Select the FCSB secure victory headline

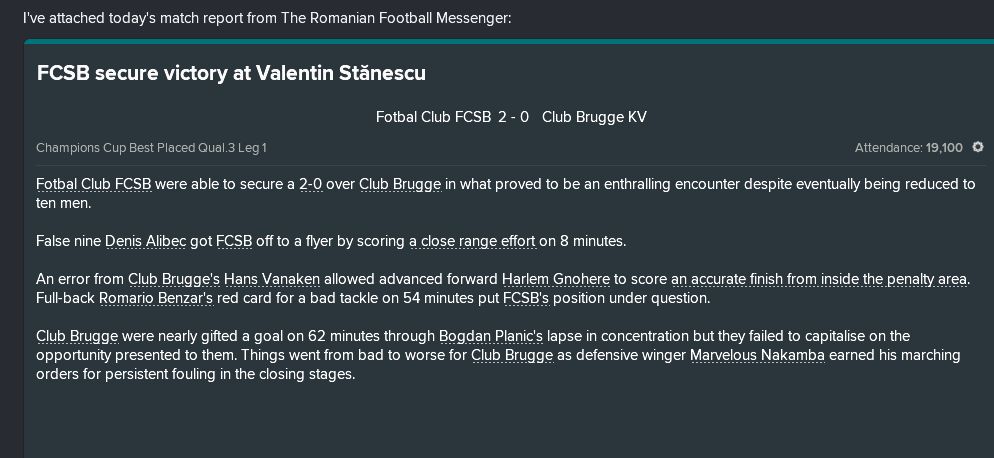pos(231,74)
